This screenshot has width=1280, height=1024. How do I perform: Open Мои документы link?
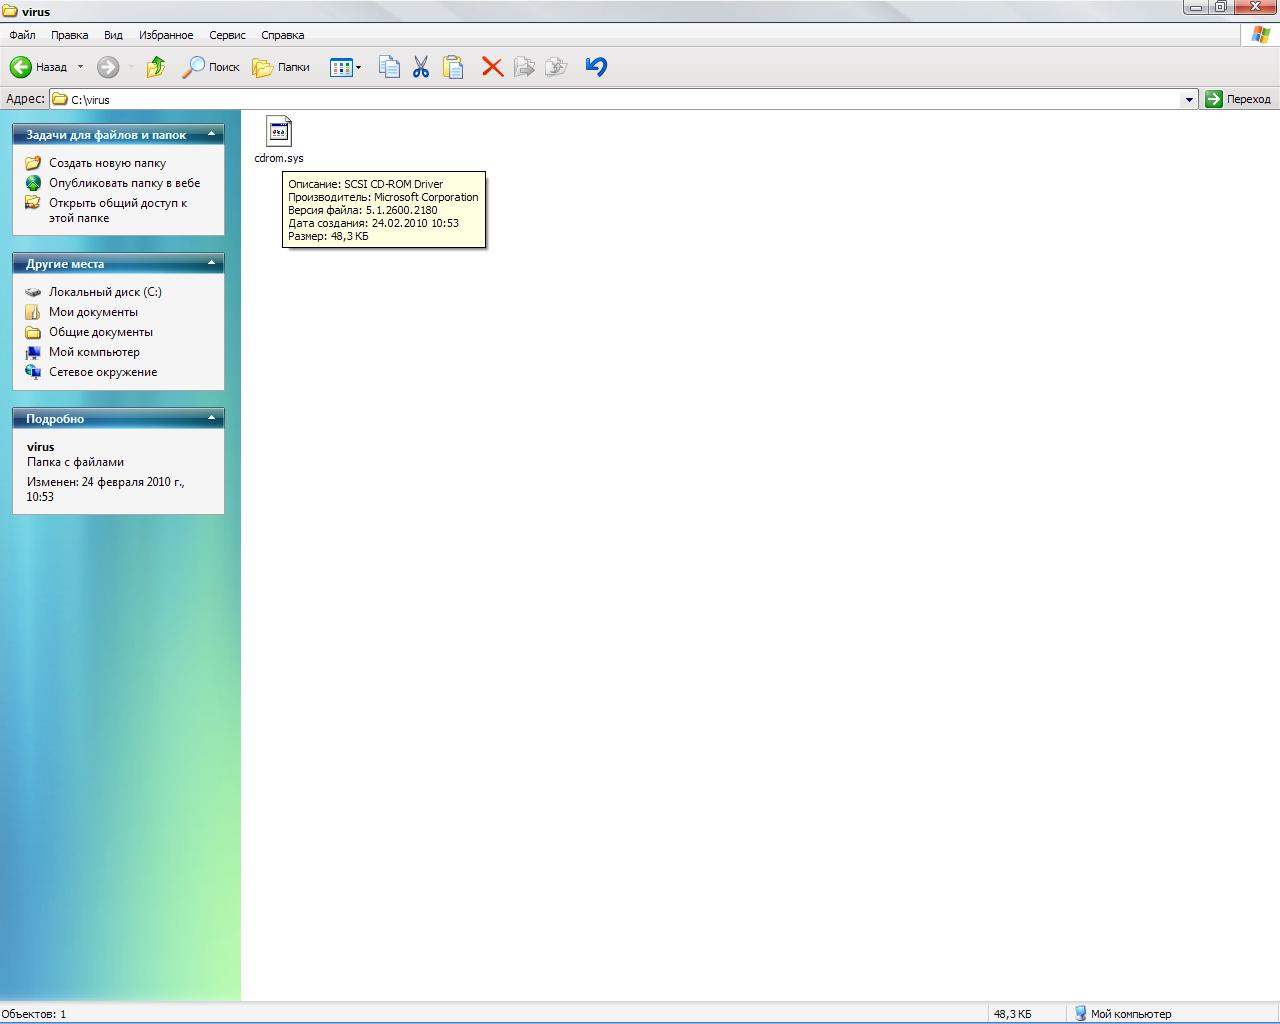click(x=94, y=312)
